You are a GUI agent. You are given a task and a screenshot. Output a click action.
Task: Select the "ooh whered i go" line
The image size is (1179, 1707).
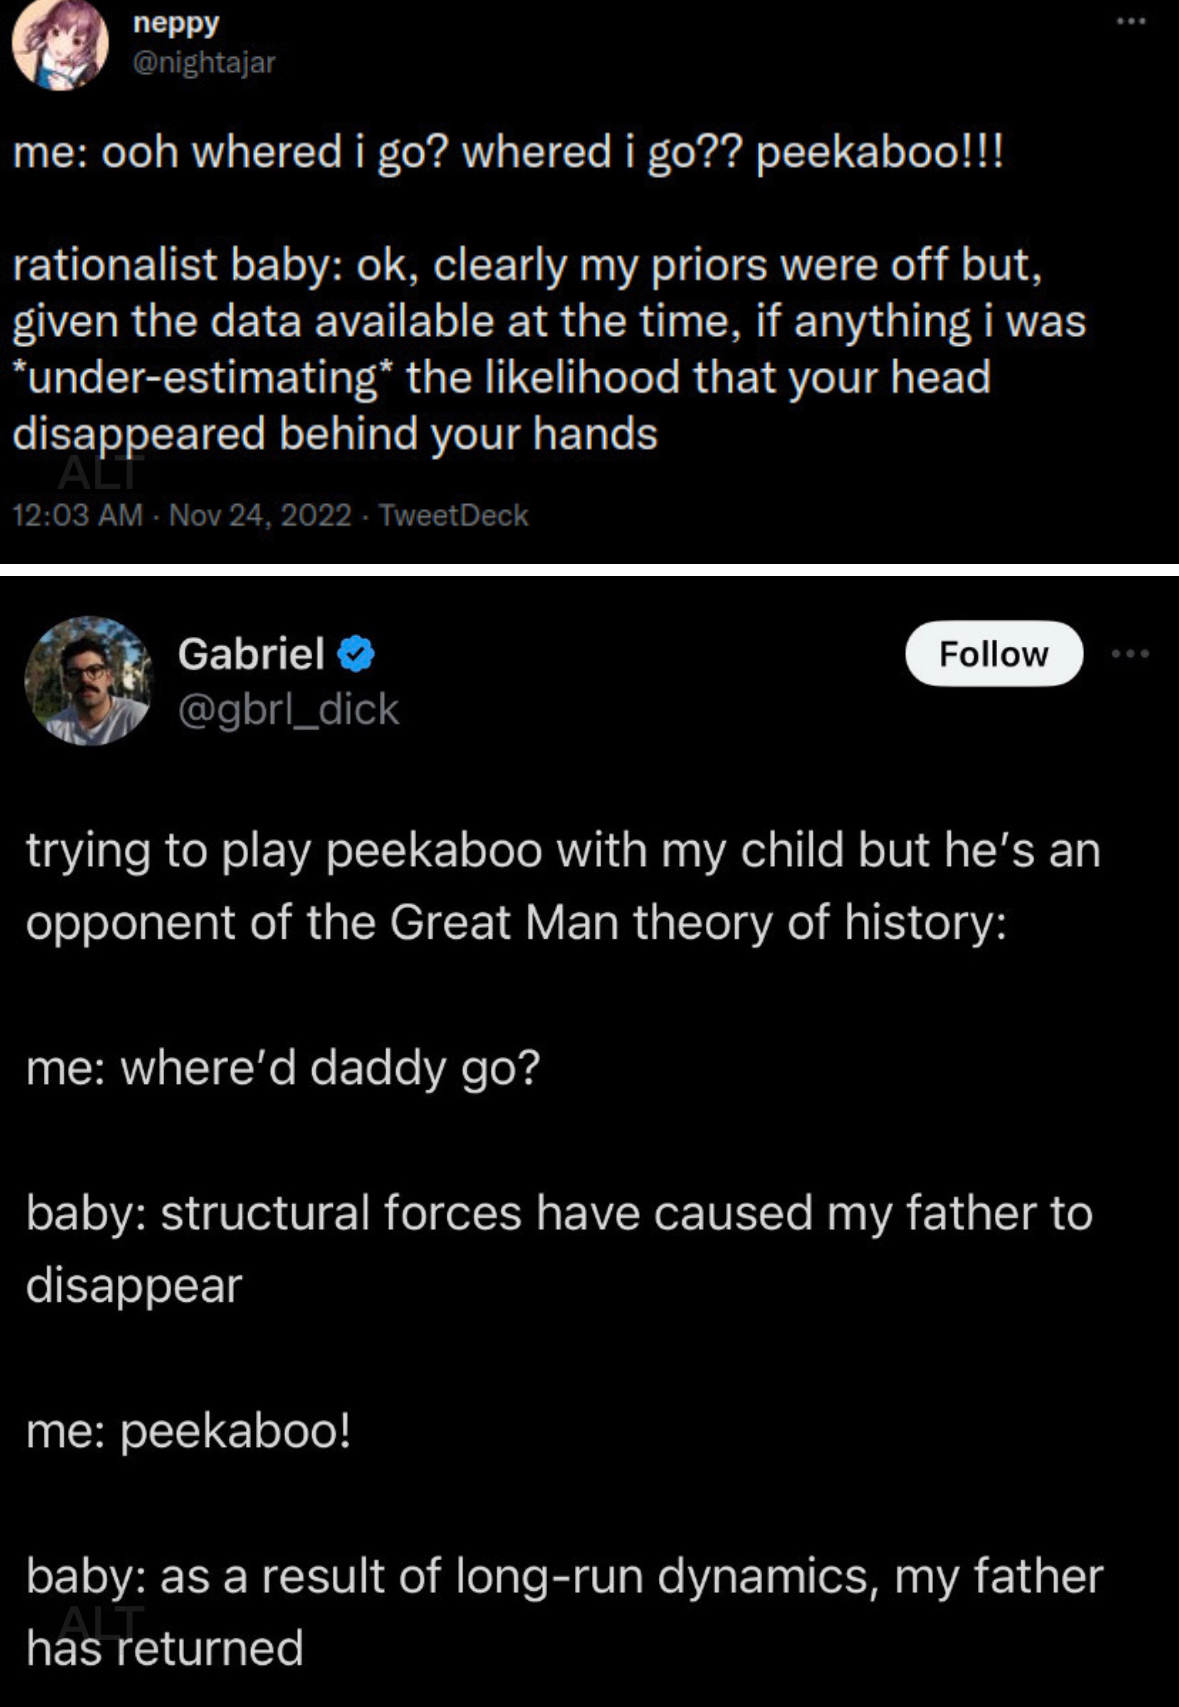(x=507, y=153)
